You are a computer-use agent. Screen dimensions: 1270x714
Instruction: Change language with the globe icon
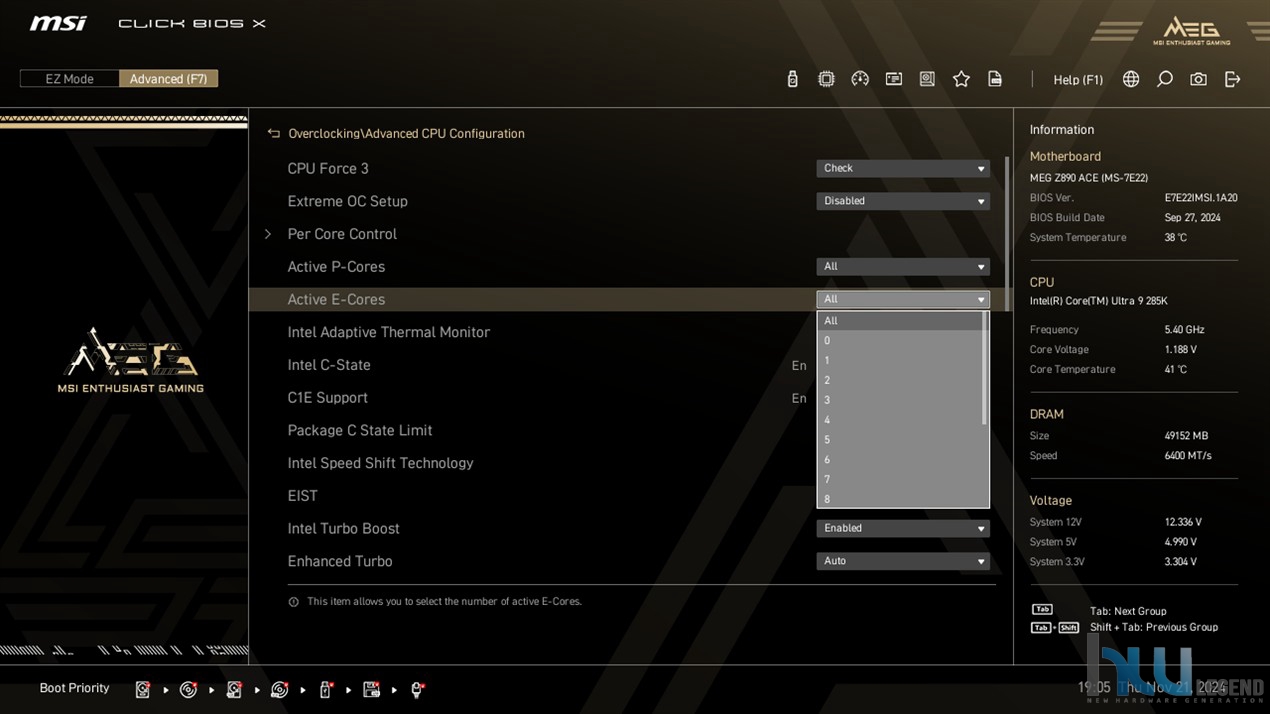pos(1131,79)
